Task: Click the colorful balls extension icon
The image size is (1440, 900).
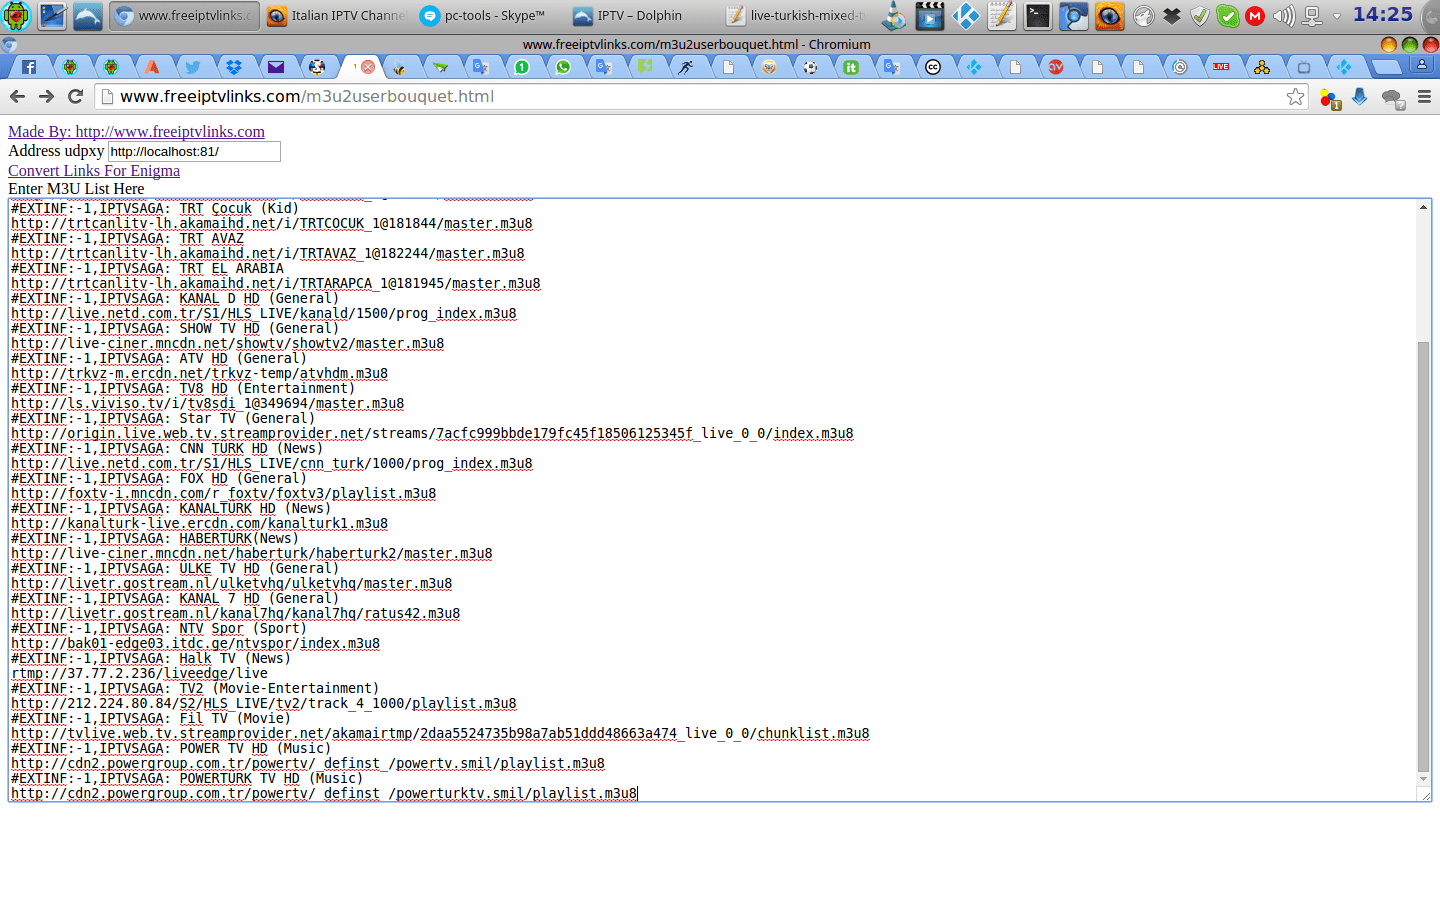Action: tap(1329, 98)
